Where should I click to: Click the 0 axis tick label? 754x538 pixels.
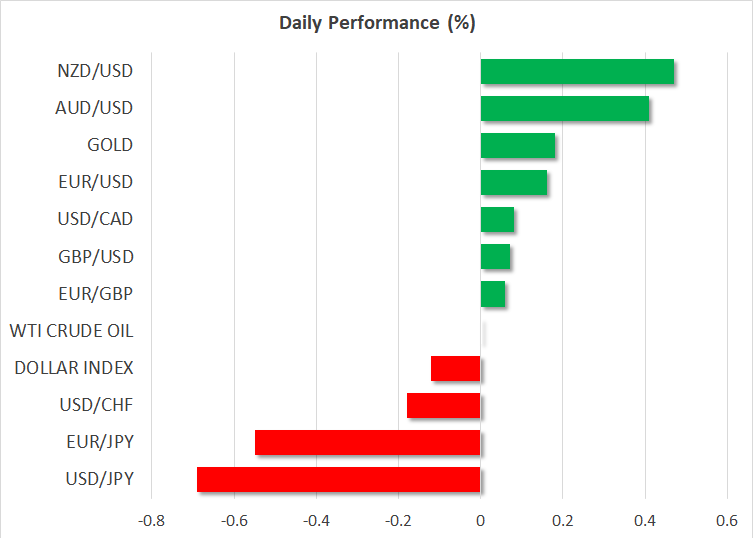[481, 521]
